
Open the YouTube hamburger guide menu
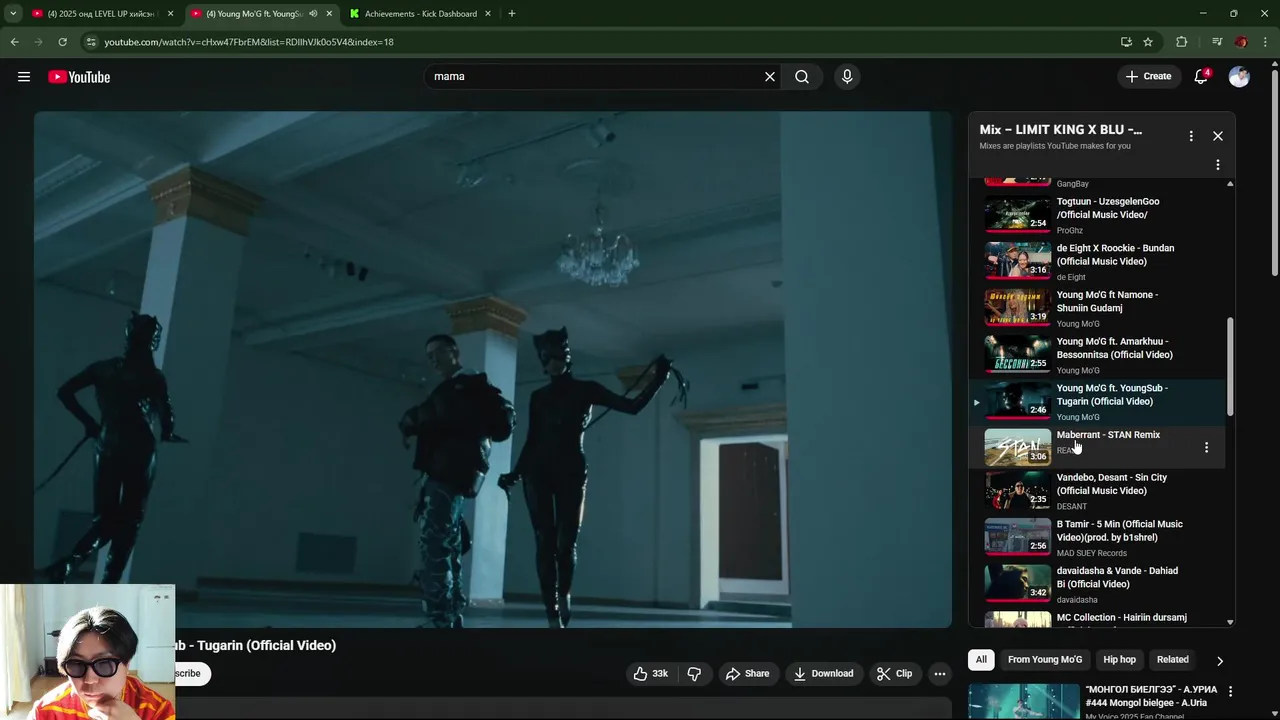[24, 77]
